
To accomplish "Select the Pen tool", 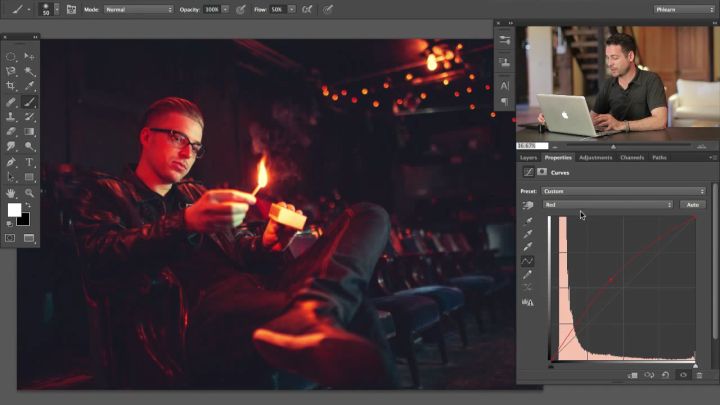I will [x=11, y=162].
